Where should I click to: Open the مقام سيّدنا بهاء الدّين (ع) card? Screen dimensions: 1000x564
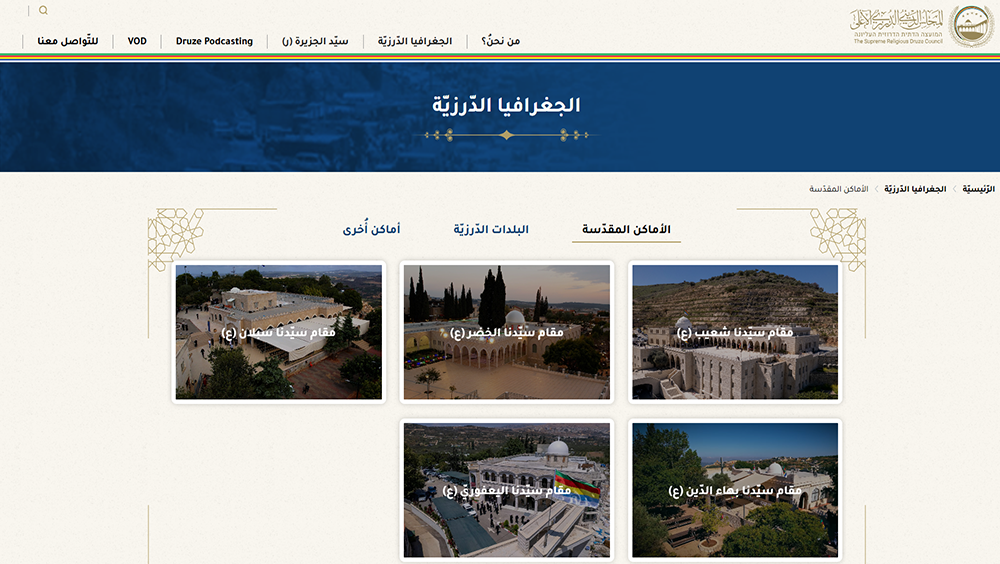click(734, 490)
